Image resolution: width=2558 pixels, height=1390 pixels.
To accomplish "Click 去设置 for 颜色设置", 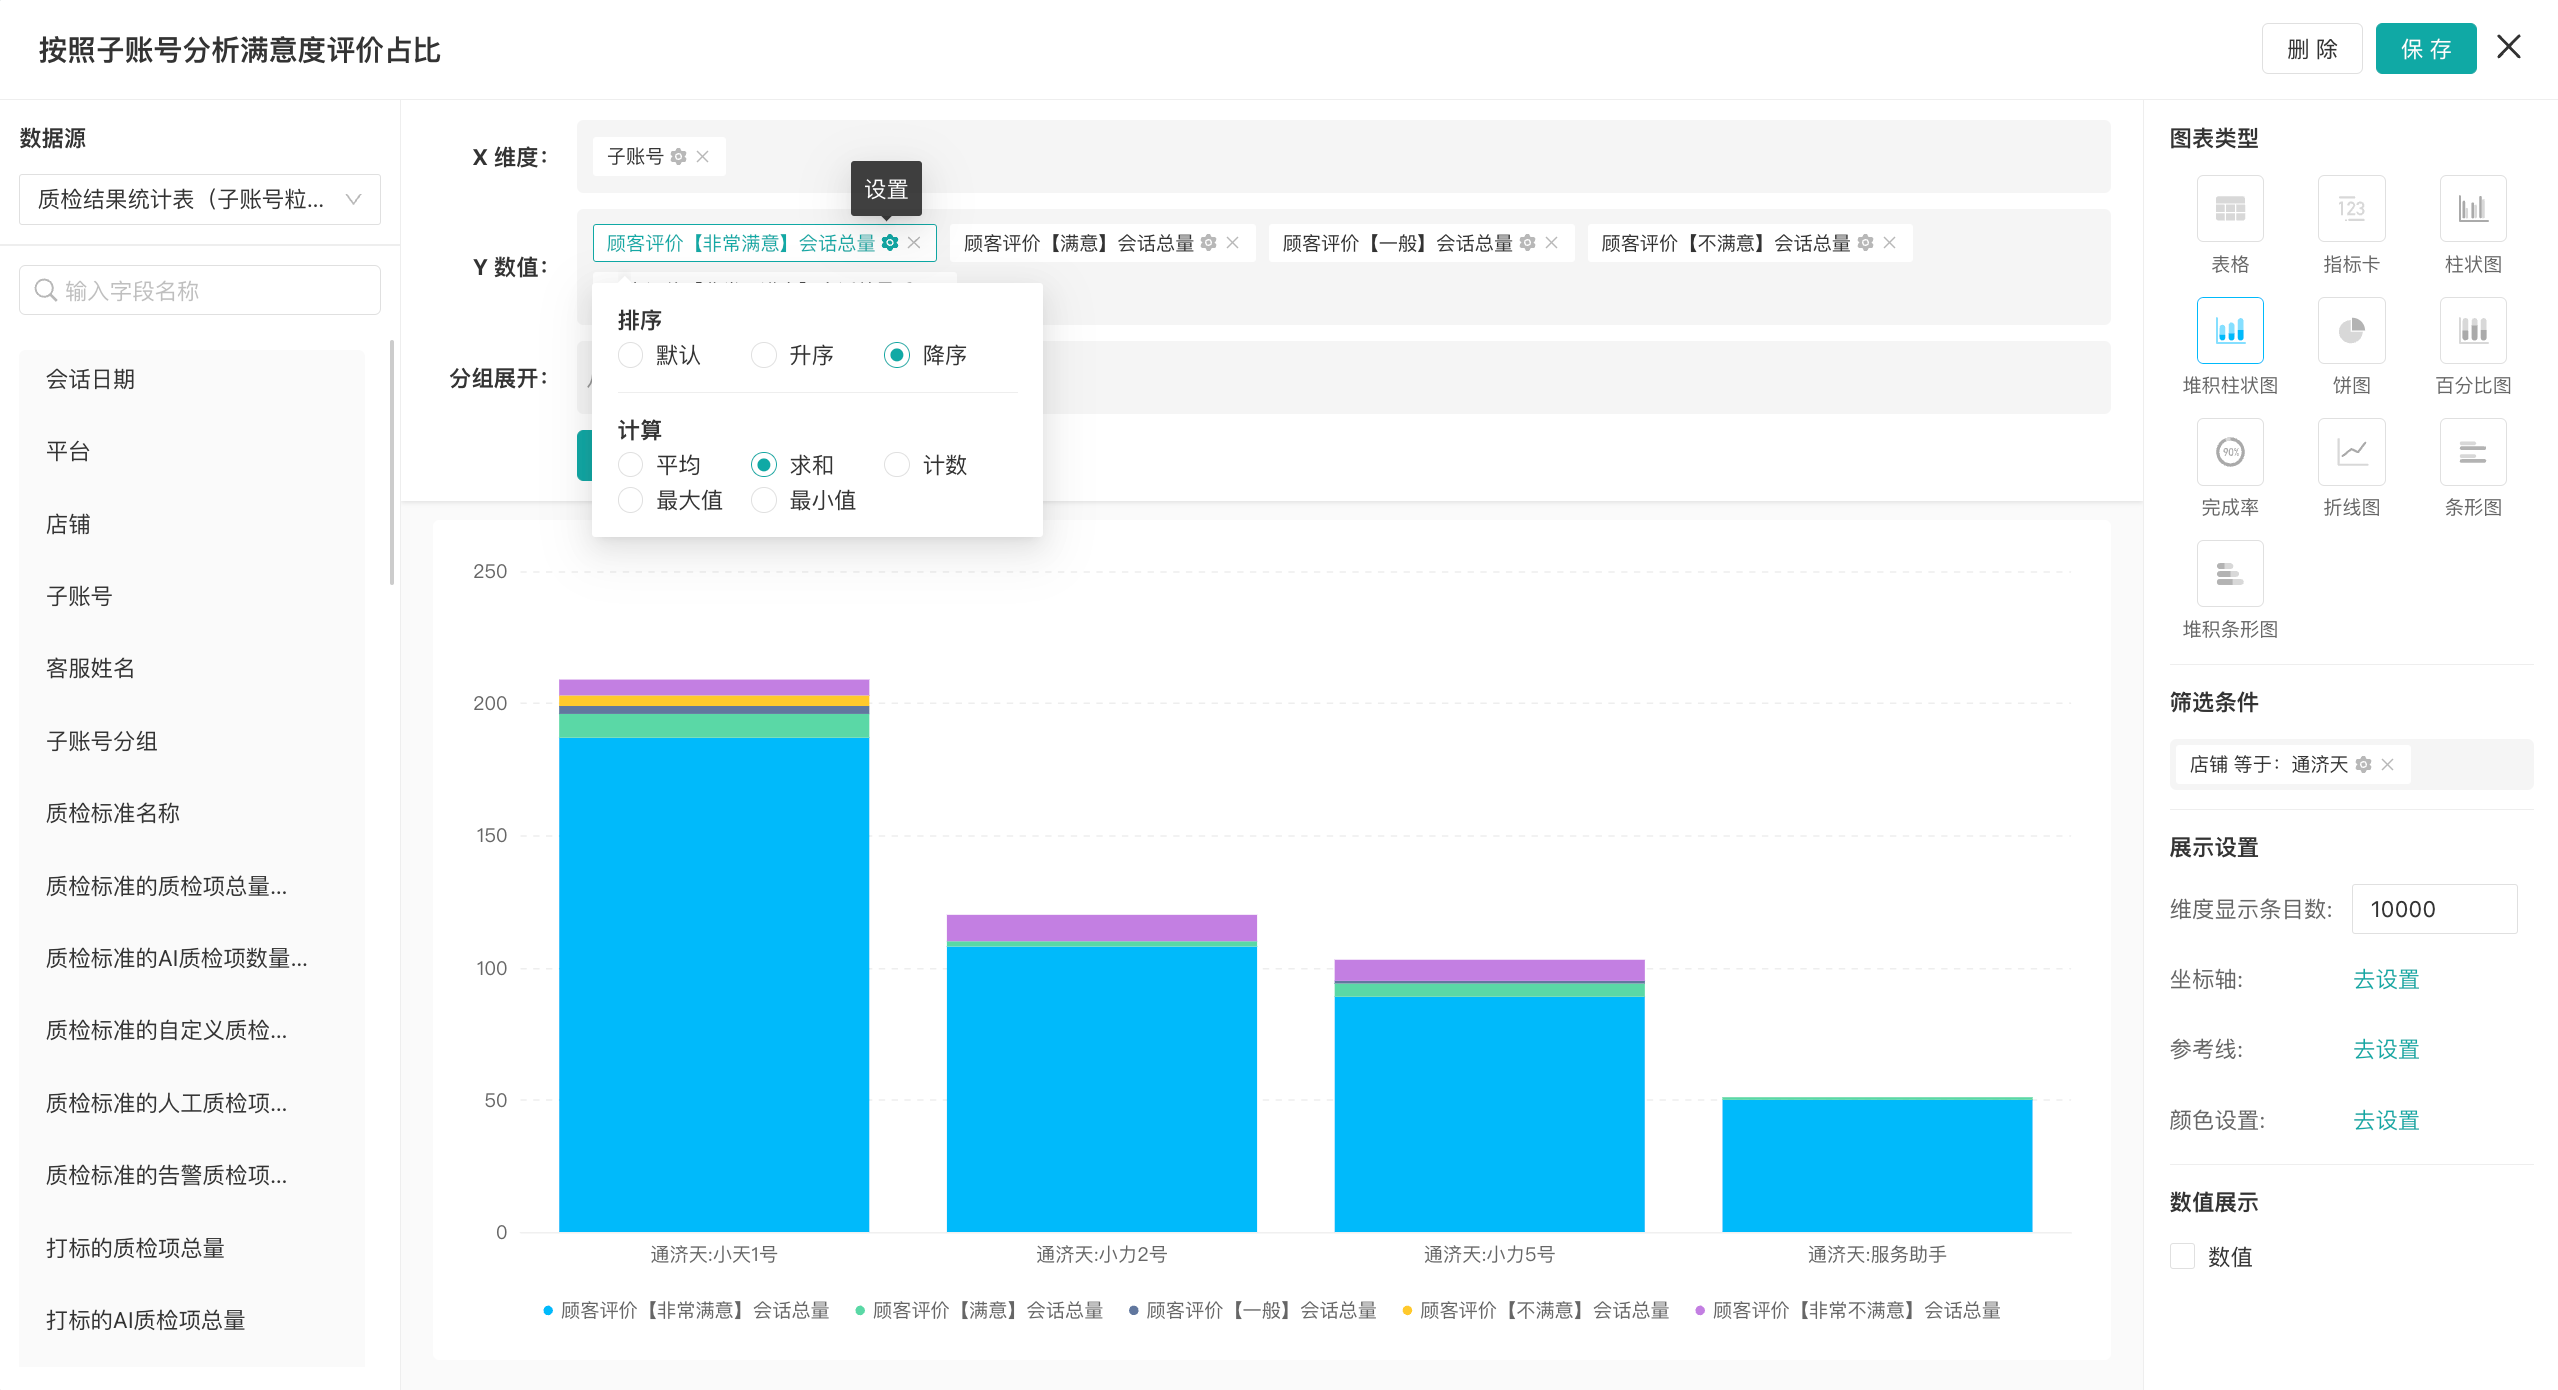I will [x=2386, y=1120].
